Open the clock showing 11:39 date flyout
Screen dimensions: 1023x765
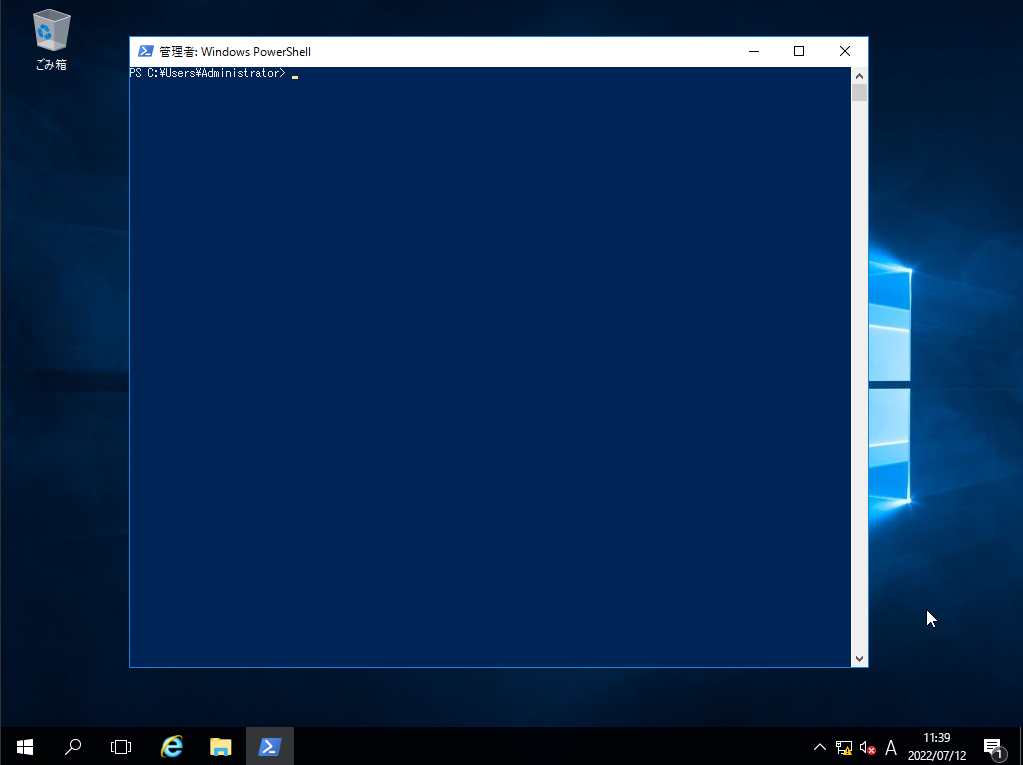tap(937, 746)
